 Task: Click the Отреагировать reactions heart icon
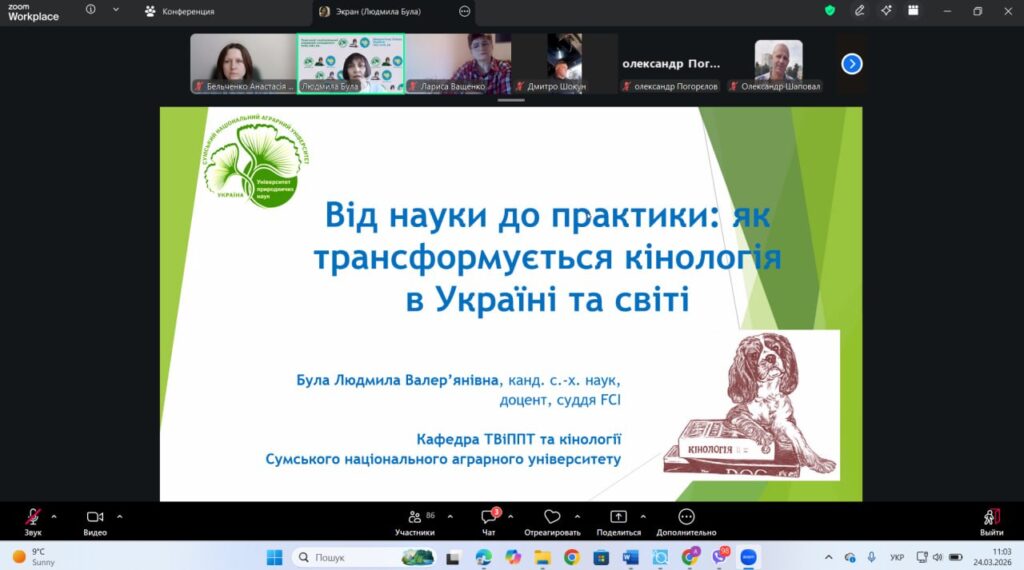click(552, 518)
